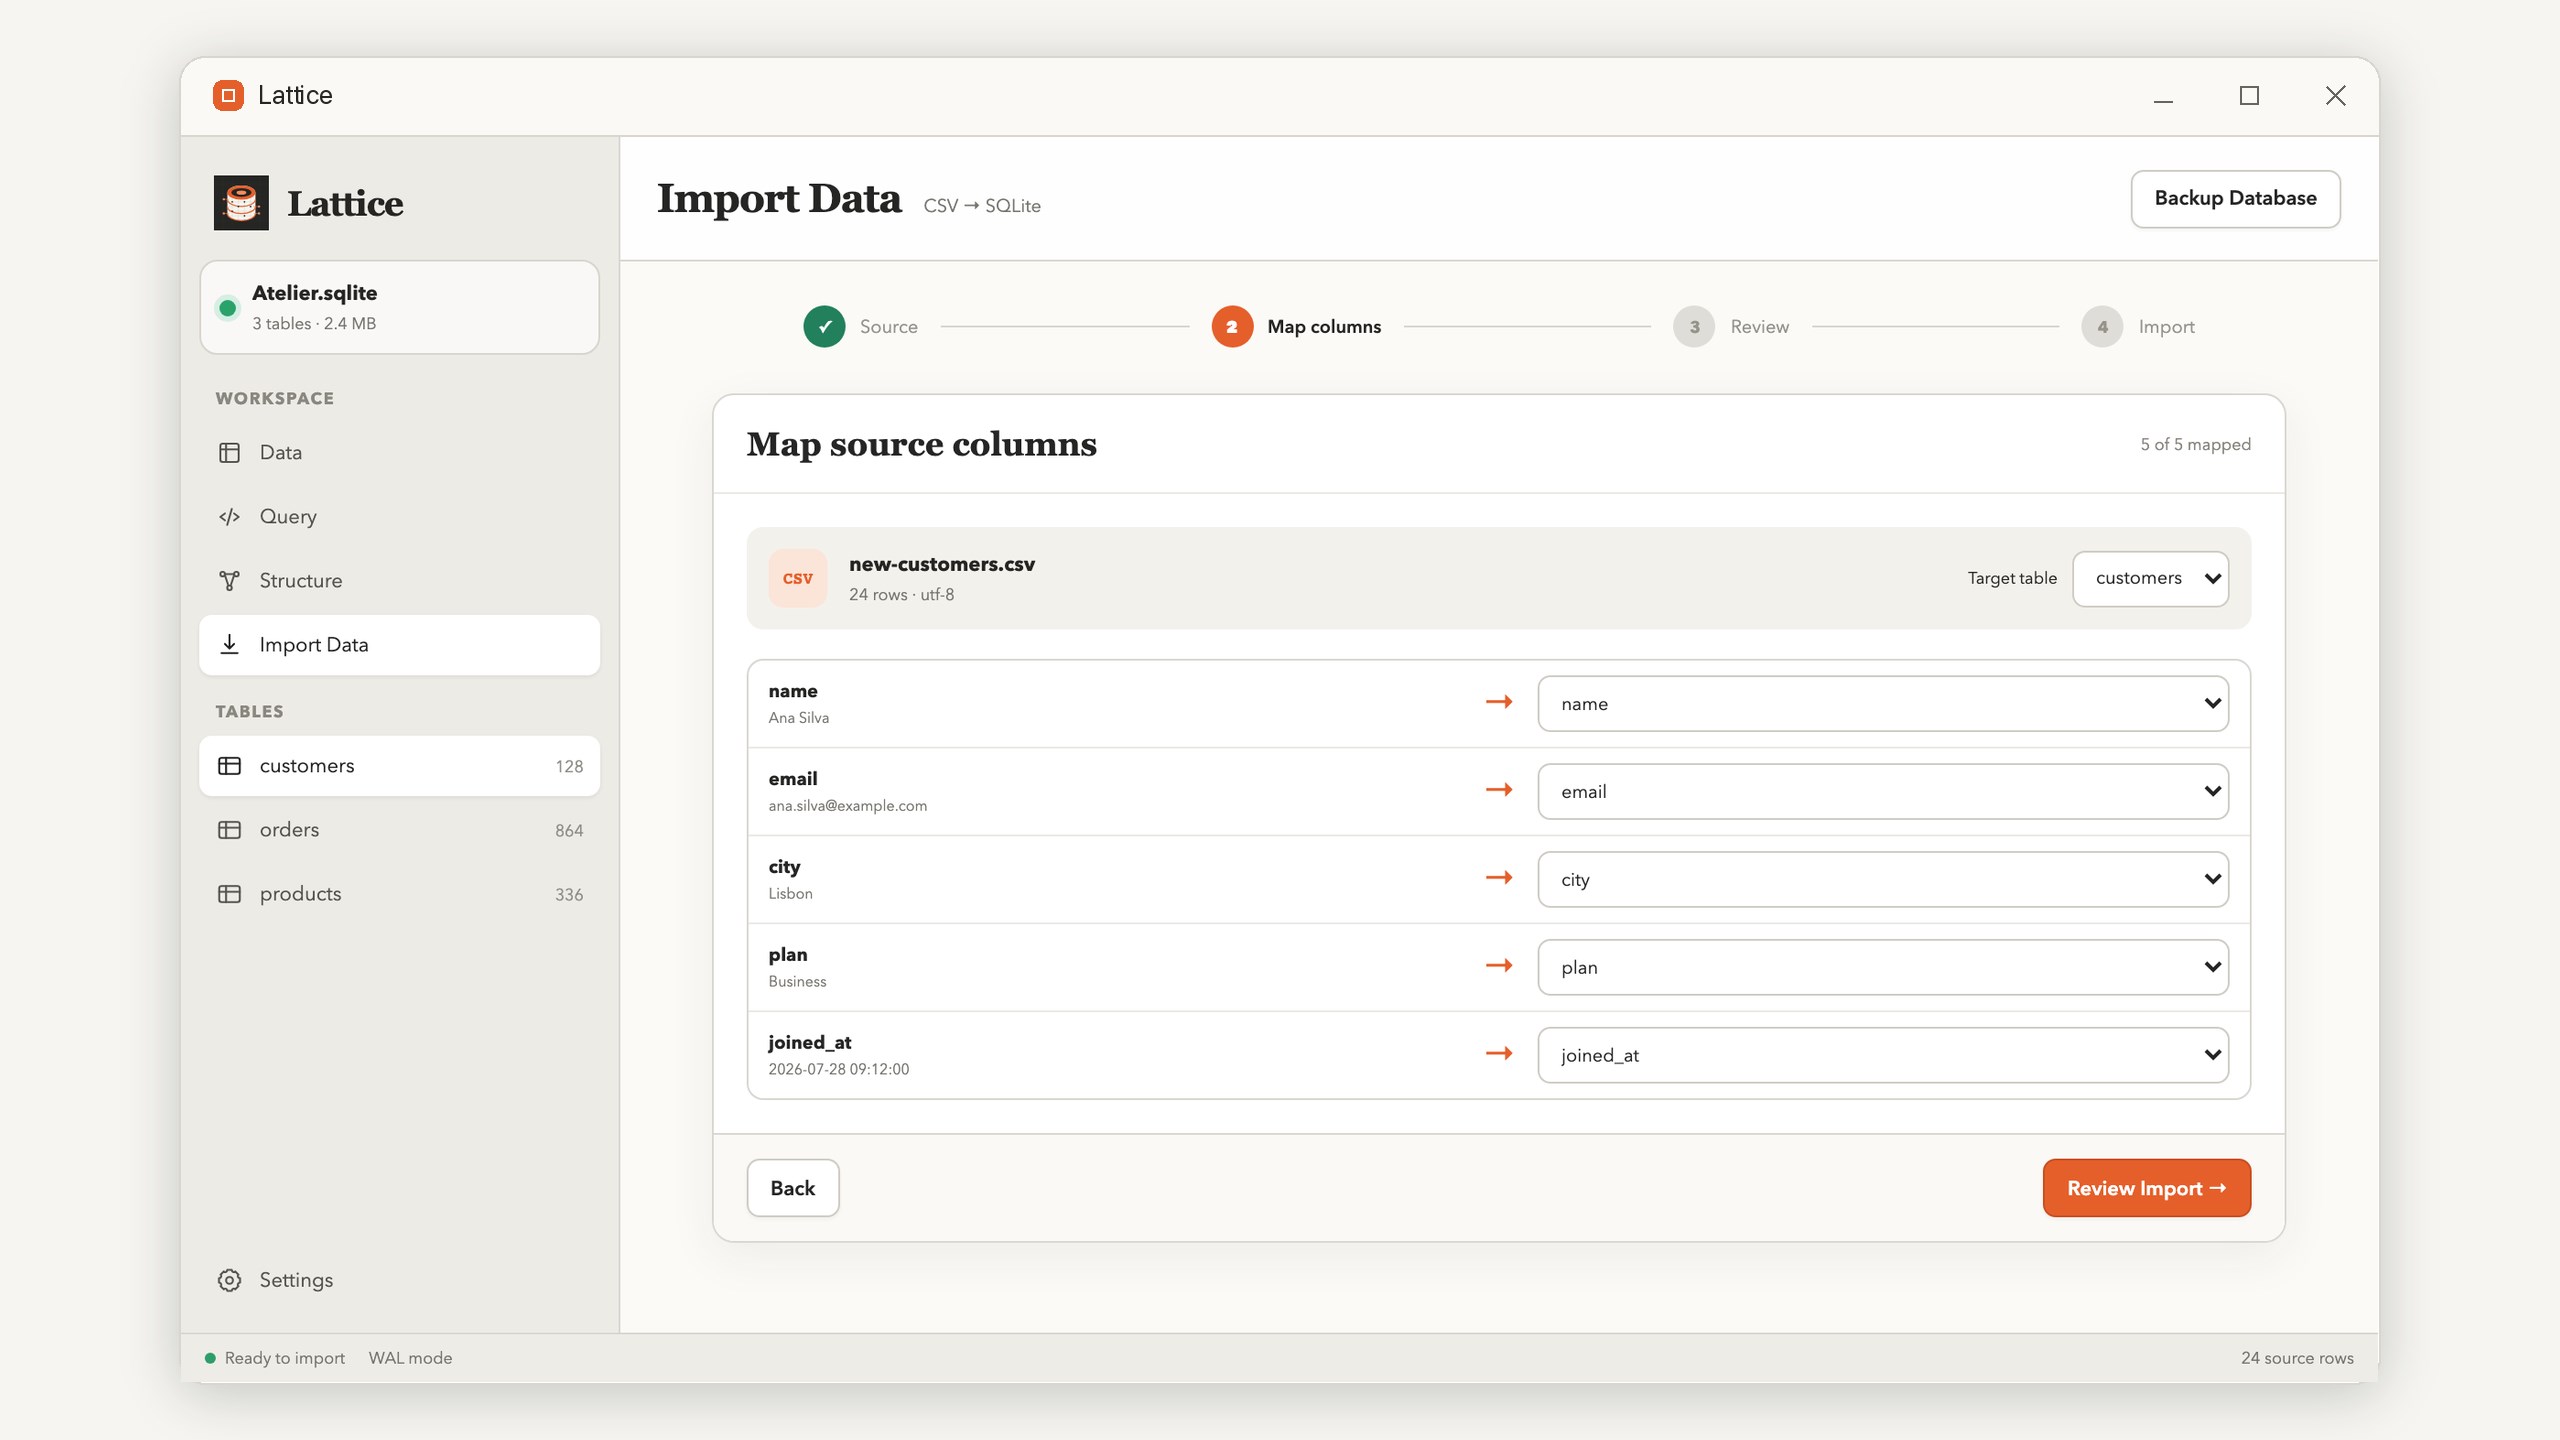Click the products table icon
Screen dimensions: 2560x1440
[x=229, y=894]
